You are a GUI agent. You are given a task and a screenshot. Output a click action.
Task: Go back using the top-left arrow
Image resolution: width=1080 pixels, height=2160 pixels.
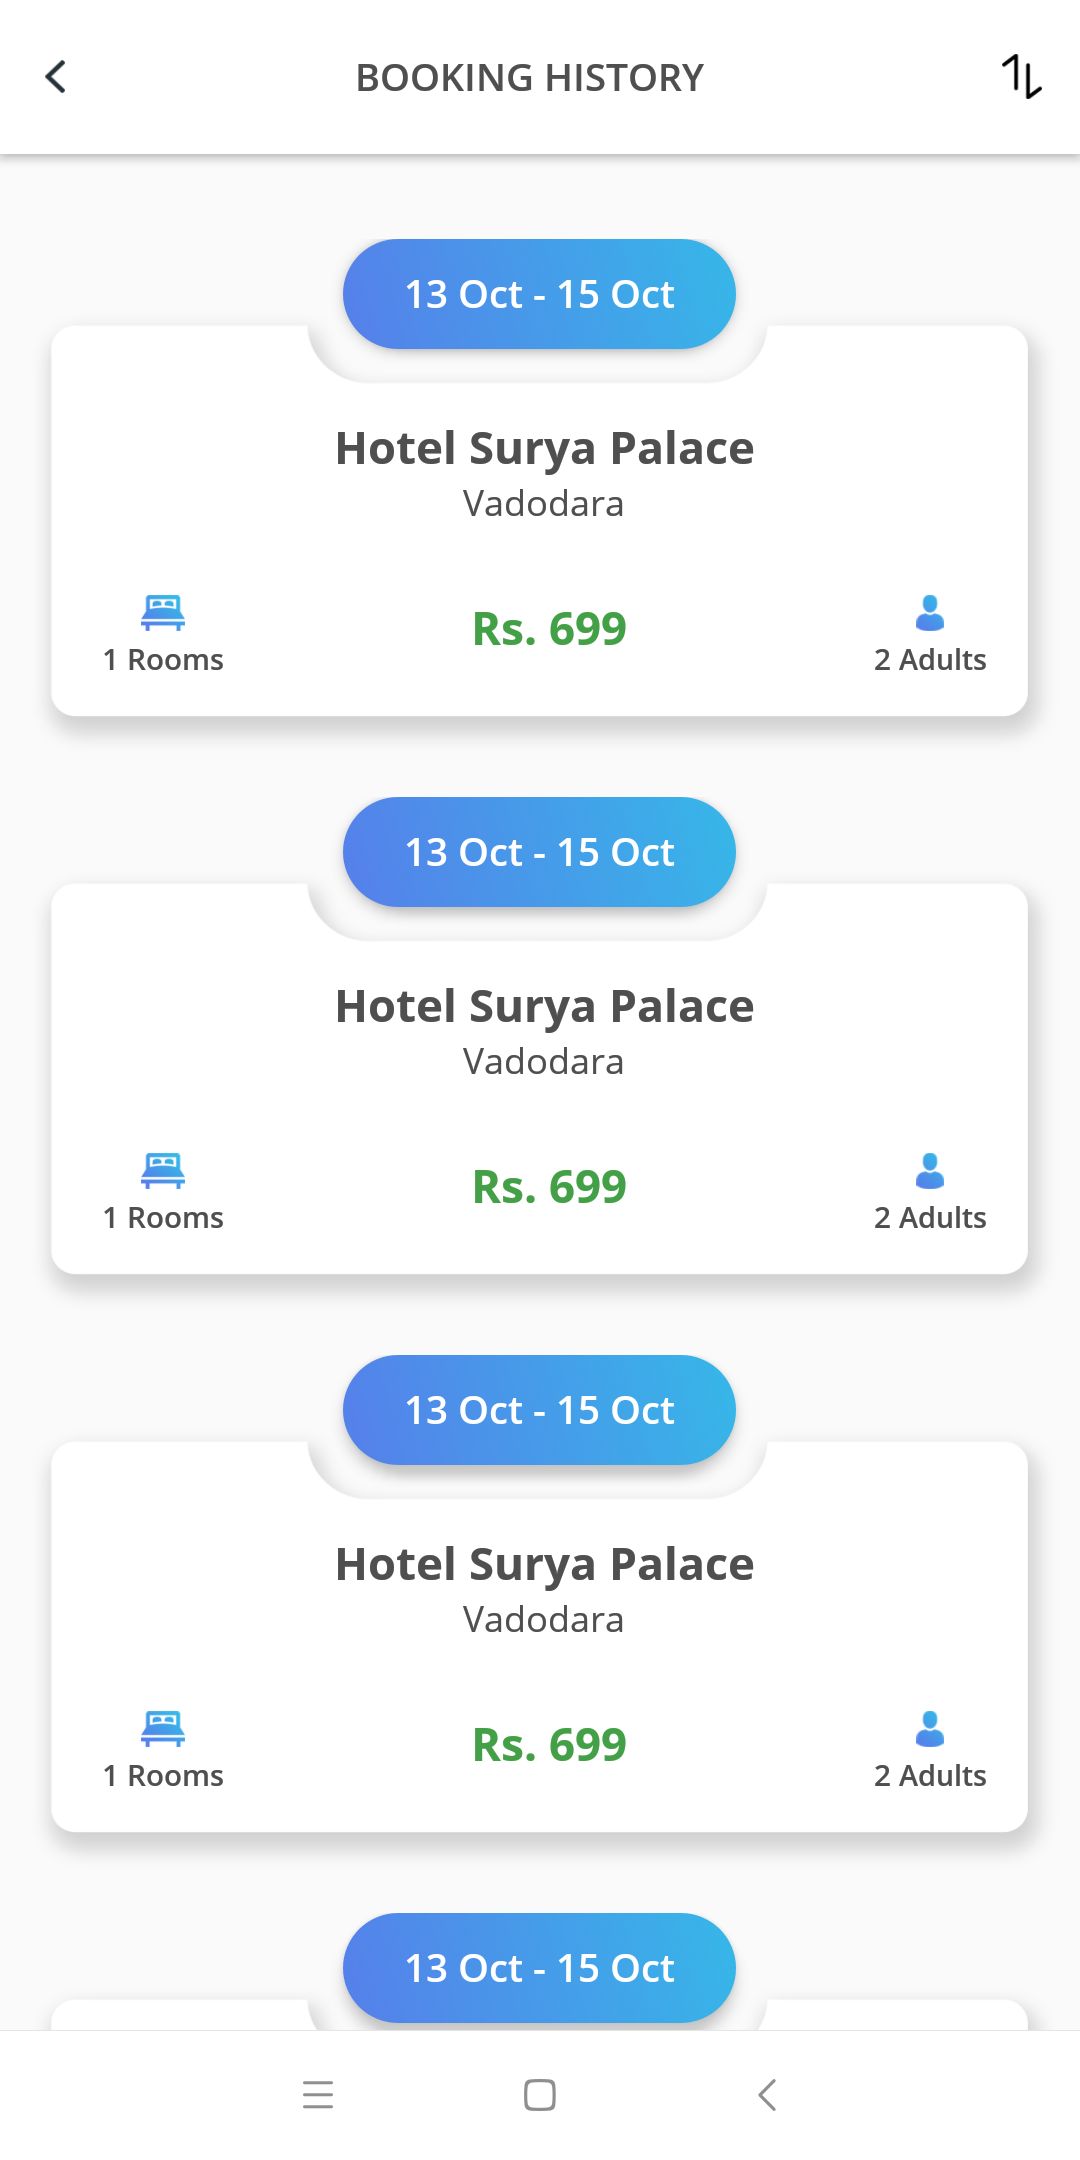click(x=56, y=77)
